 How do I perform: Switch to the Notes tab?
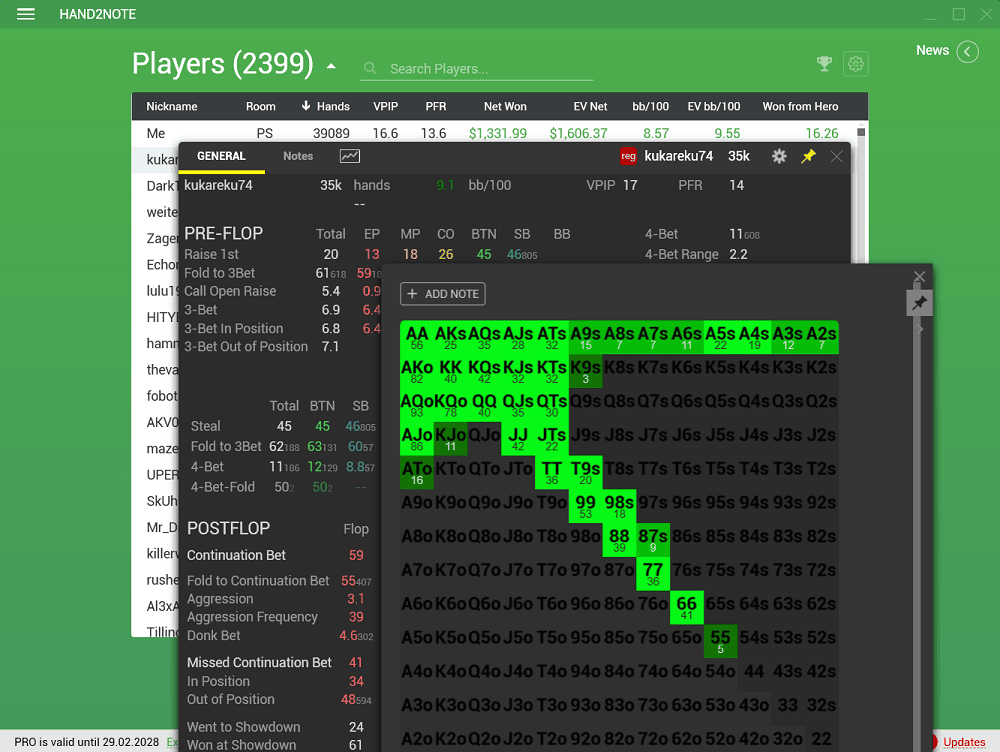pyautogui.click(x=298, y=156)
